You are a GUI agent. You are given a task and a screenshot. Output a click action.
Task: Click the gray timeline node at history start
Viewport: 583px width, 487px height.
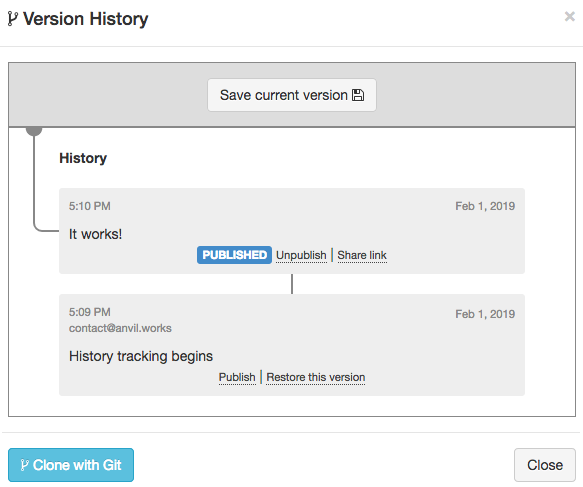click(x=34, y=130)
